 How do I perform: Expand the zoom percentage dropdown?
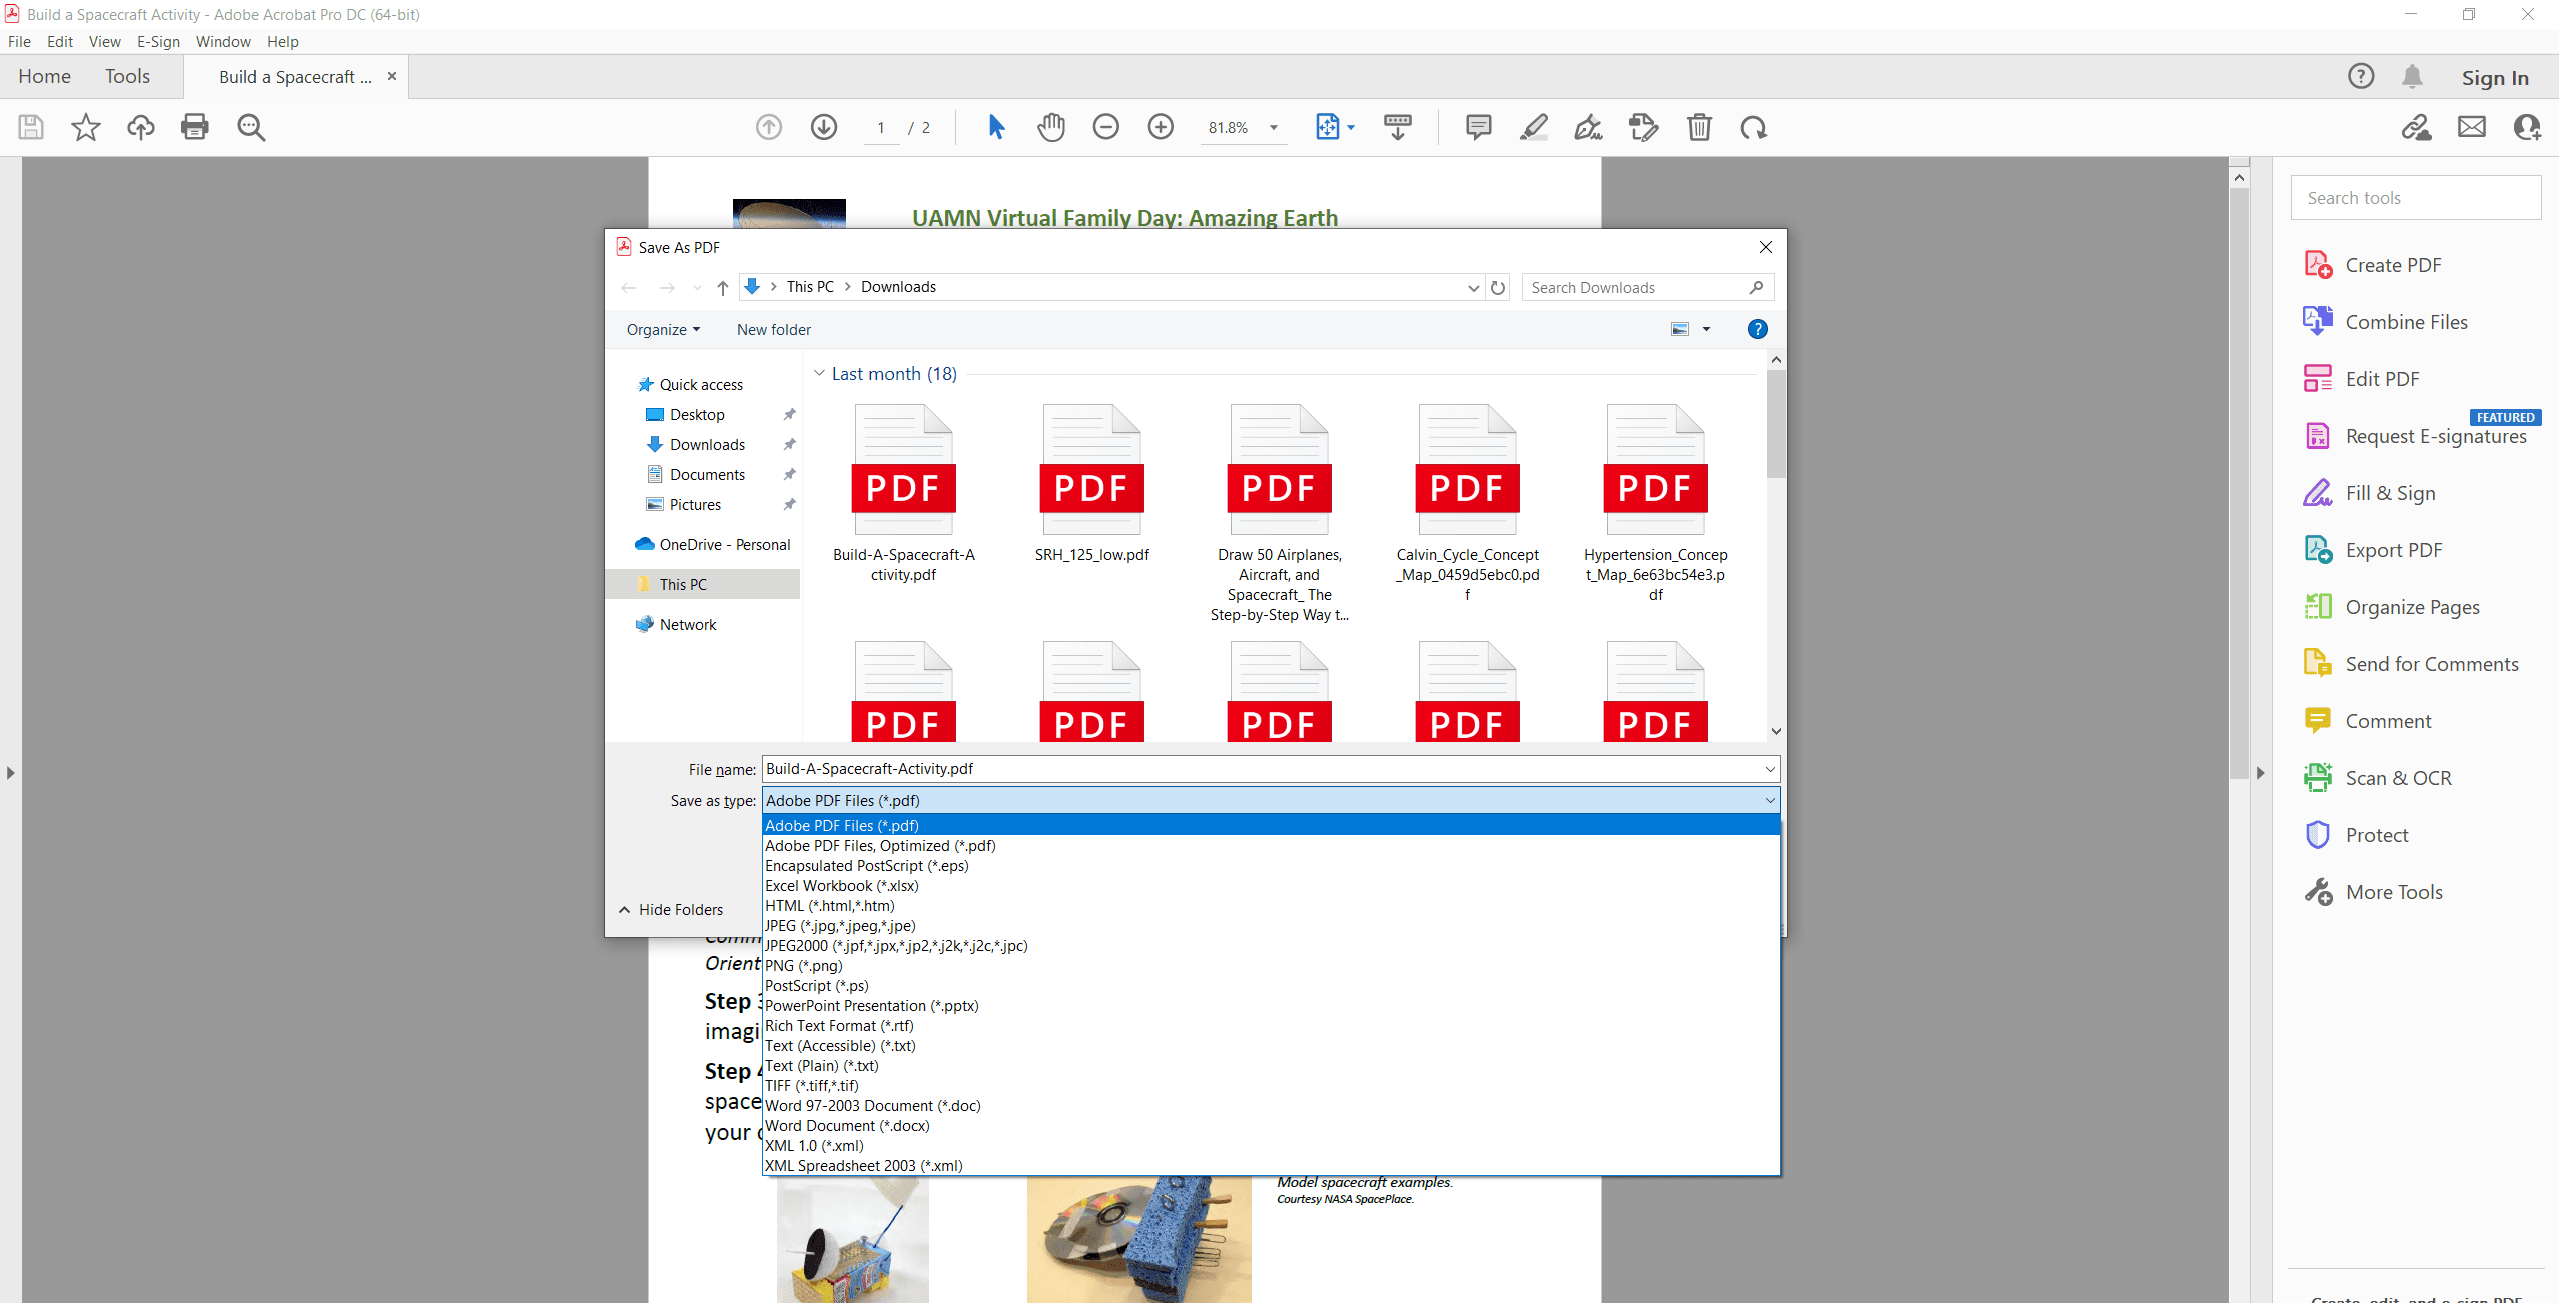tap(1274, 128)
